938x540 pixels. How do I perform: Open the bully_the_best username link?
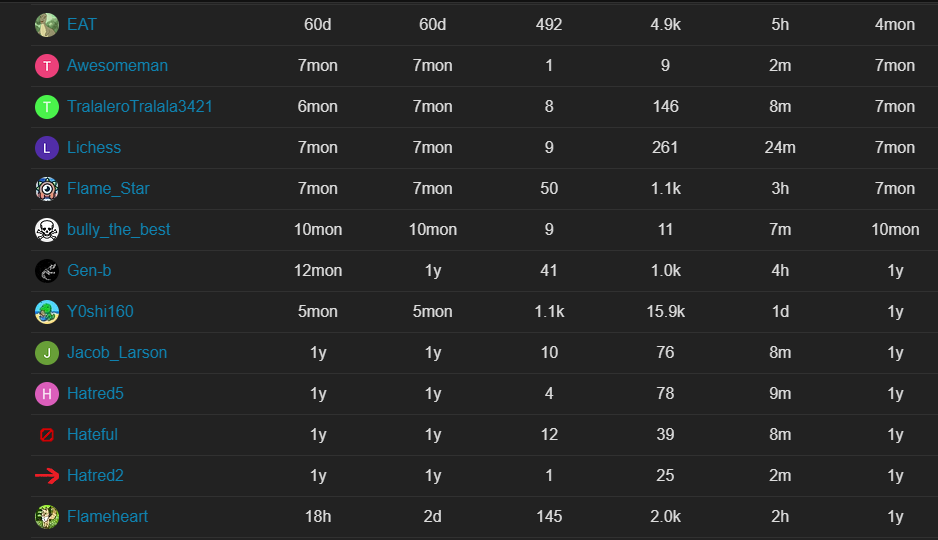pos(119,229)
